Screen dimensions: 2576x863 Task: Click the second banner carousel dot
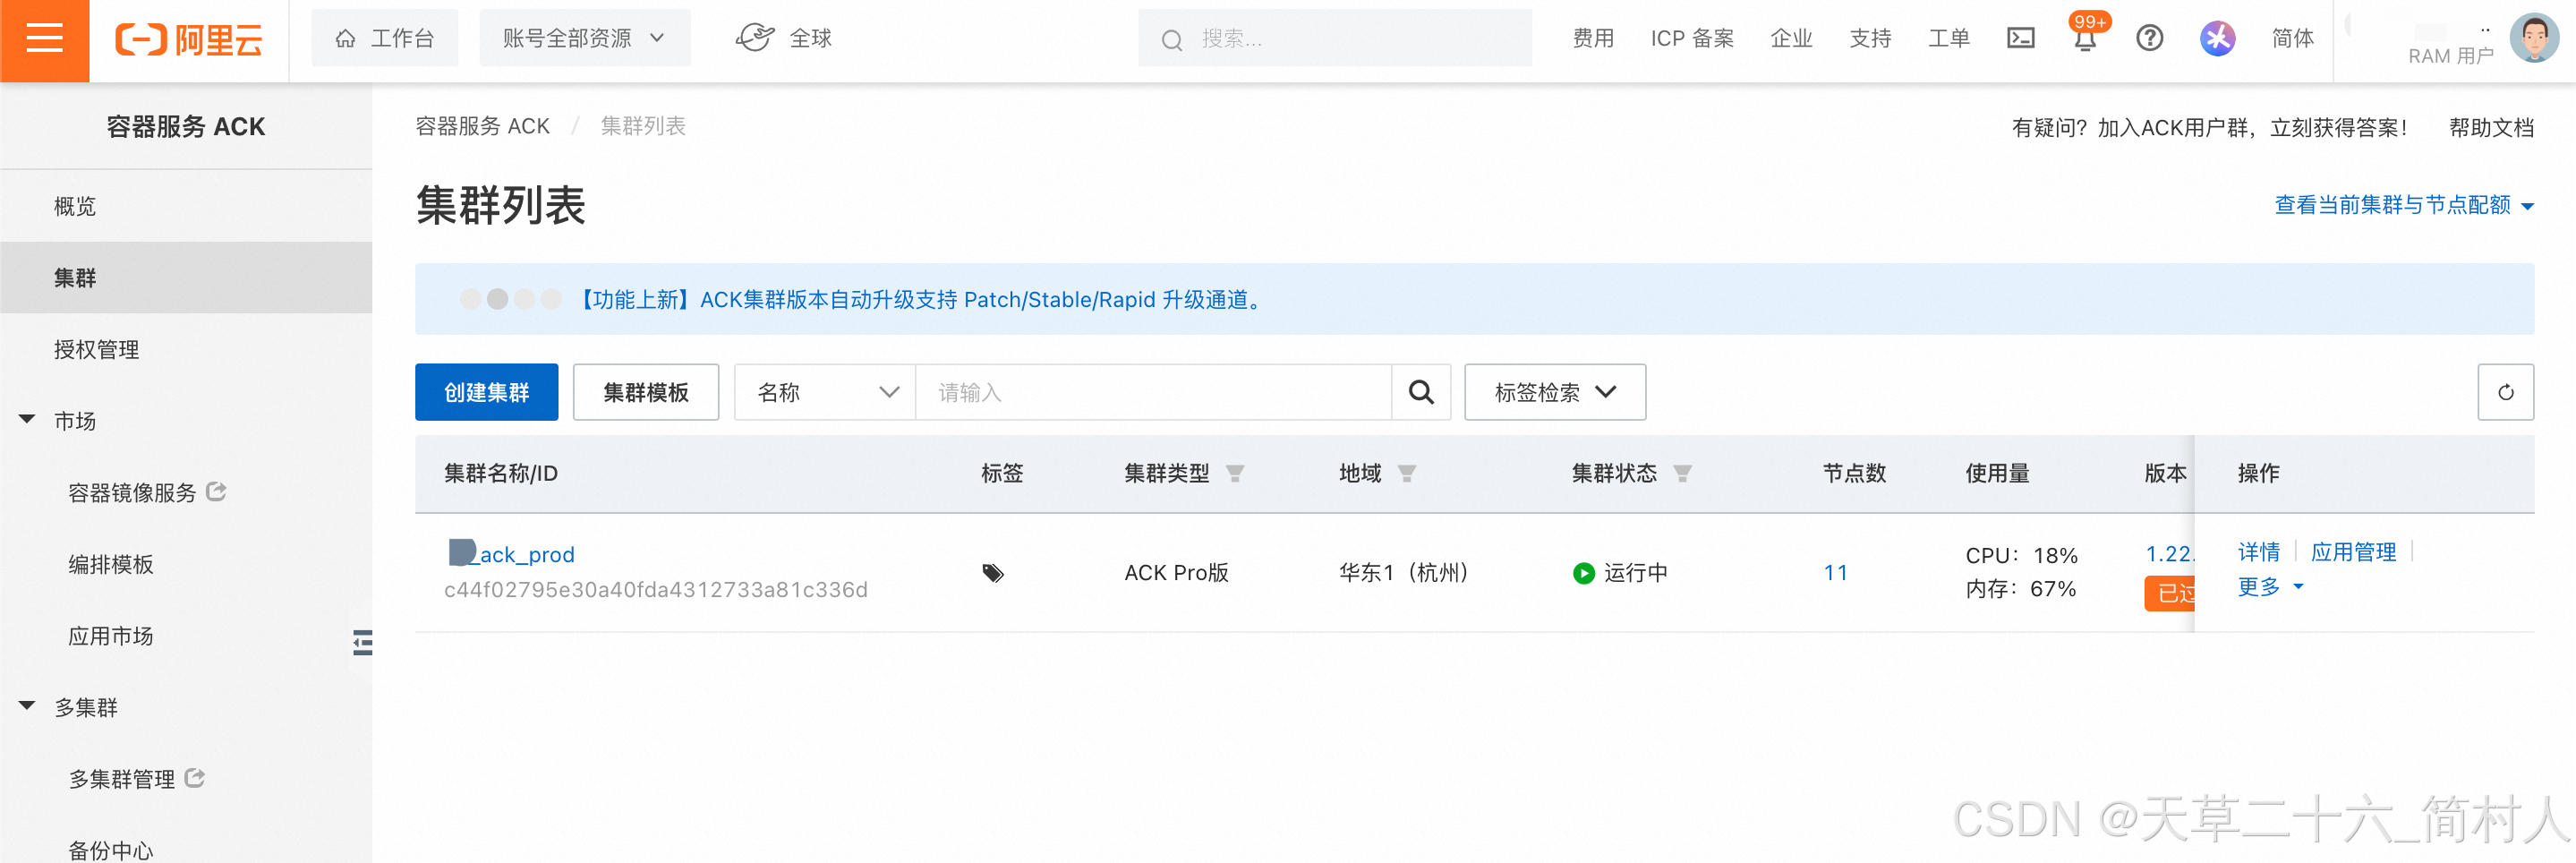click(497, 299)
